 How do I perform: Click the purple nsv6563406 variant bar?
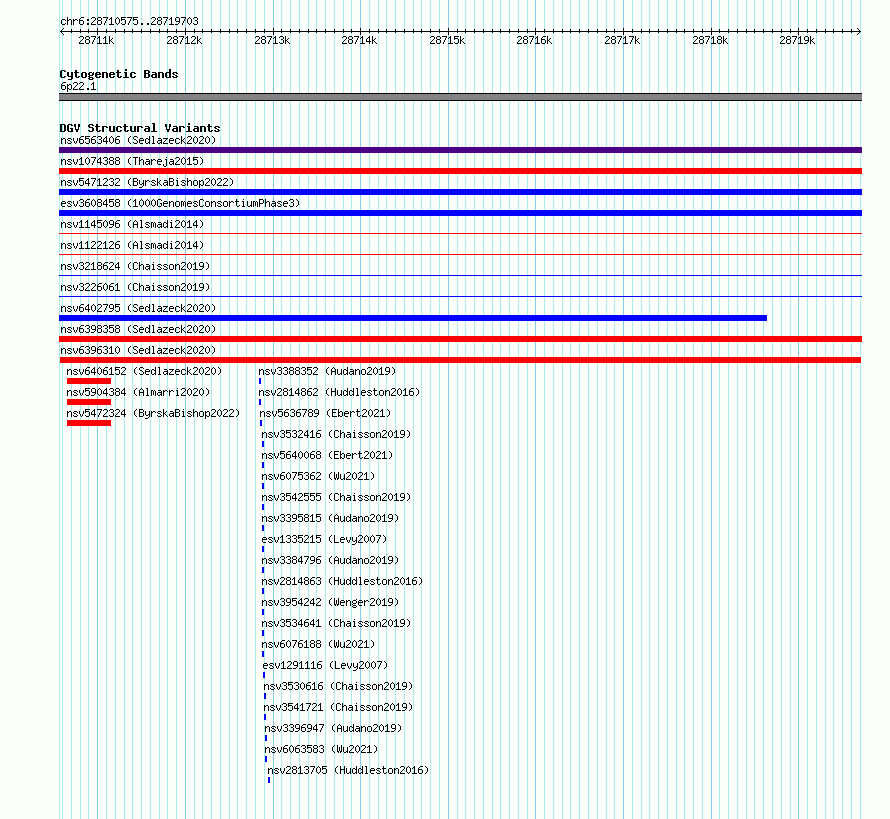[460, 150]
